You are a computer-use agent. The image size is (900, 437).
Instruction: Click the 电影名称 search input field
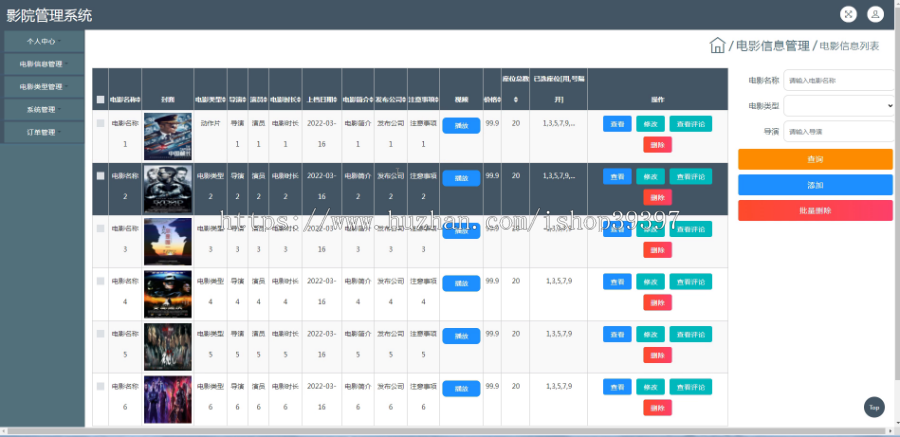[839, 80]
